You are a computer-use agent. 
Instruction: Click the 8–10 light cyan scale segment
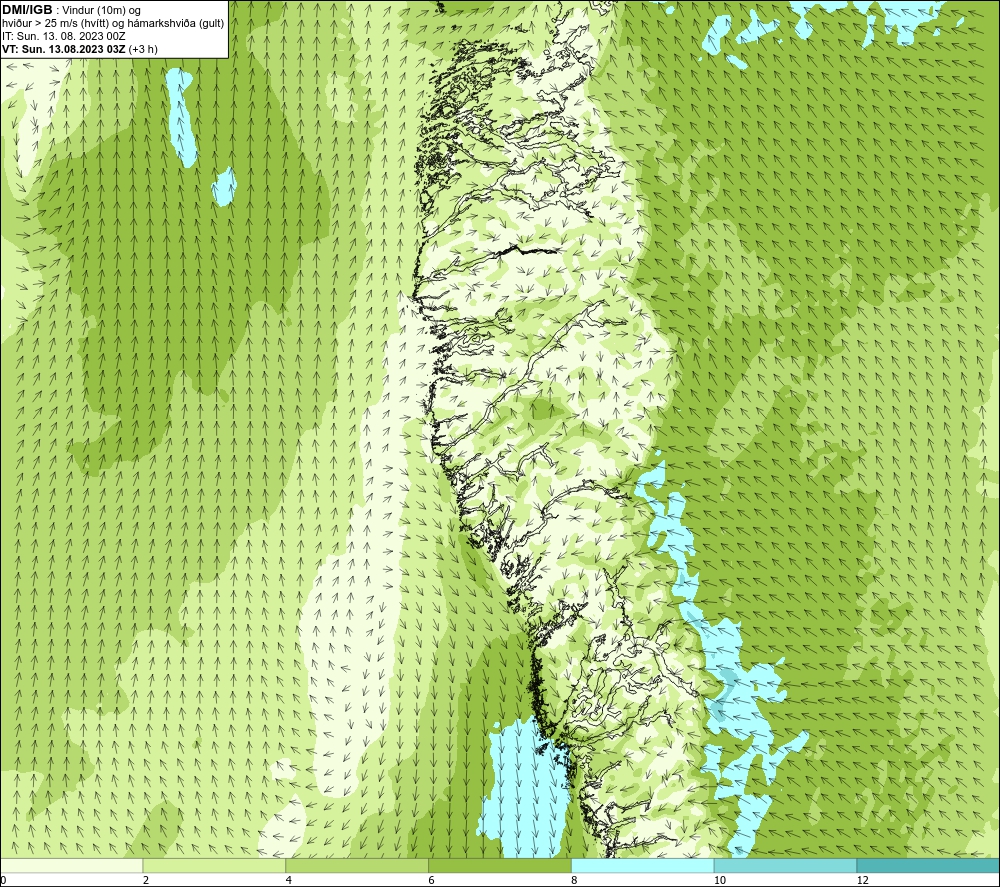click(x=643, y=865)
